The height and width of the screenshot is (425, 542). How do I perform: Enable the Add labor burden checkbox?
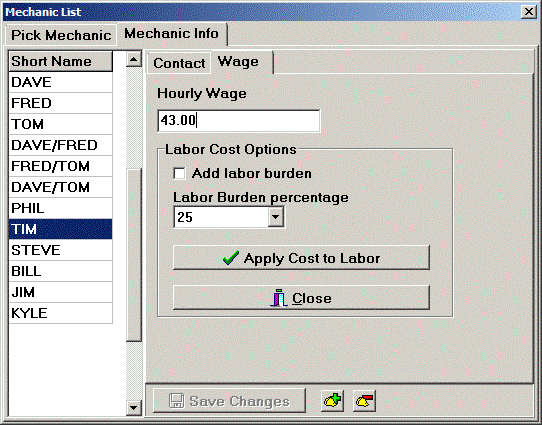click(179, 173)
